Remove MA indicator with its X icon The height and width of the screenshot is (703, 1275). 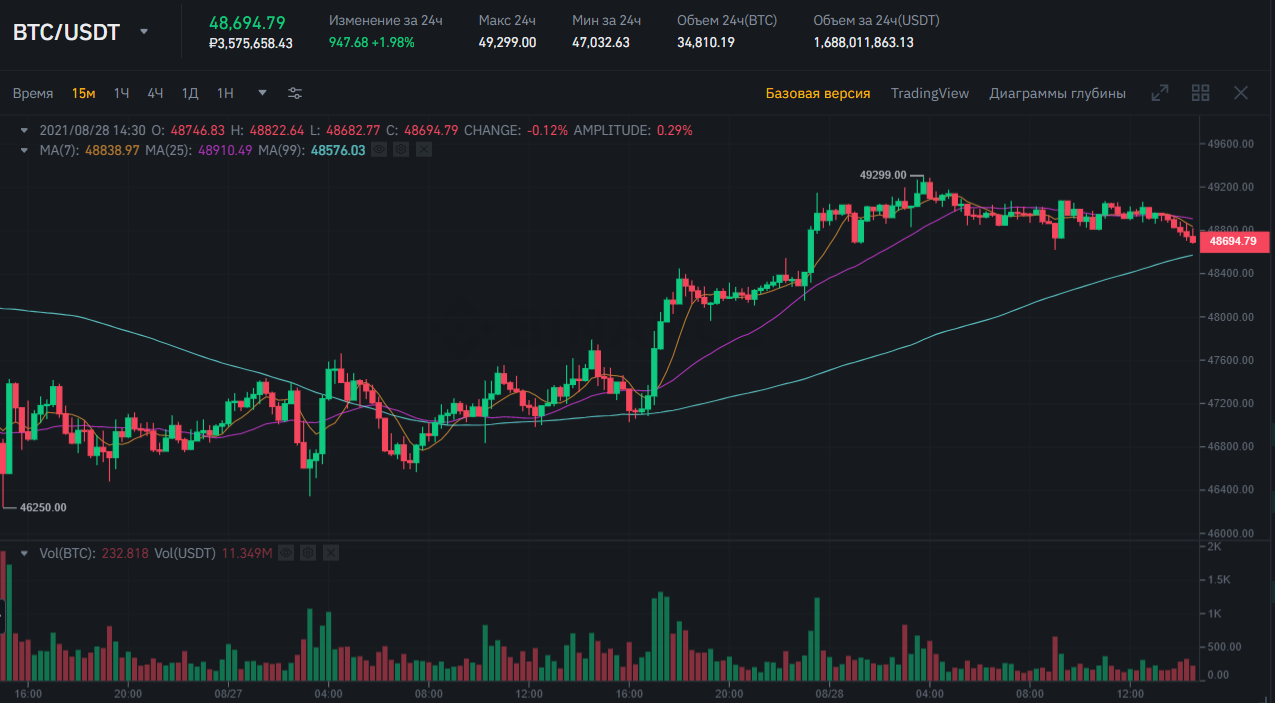(423, 150)
